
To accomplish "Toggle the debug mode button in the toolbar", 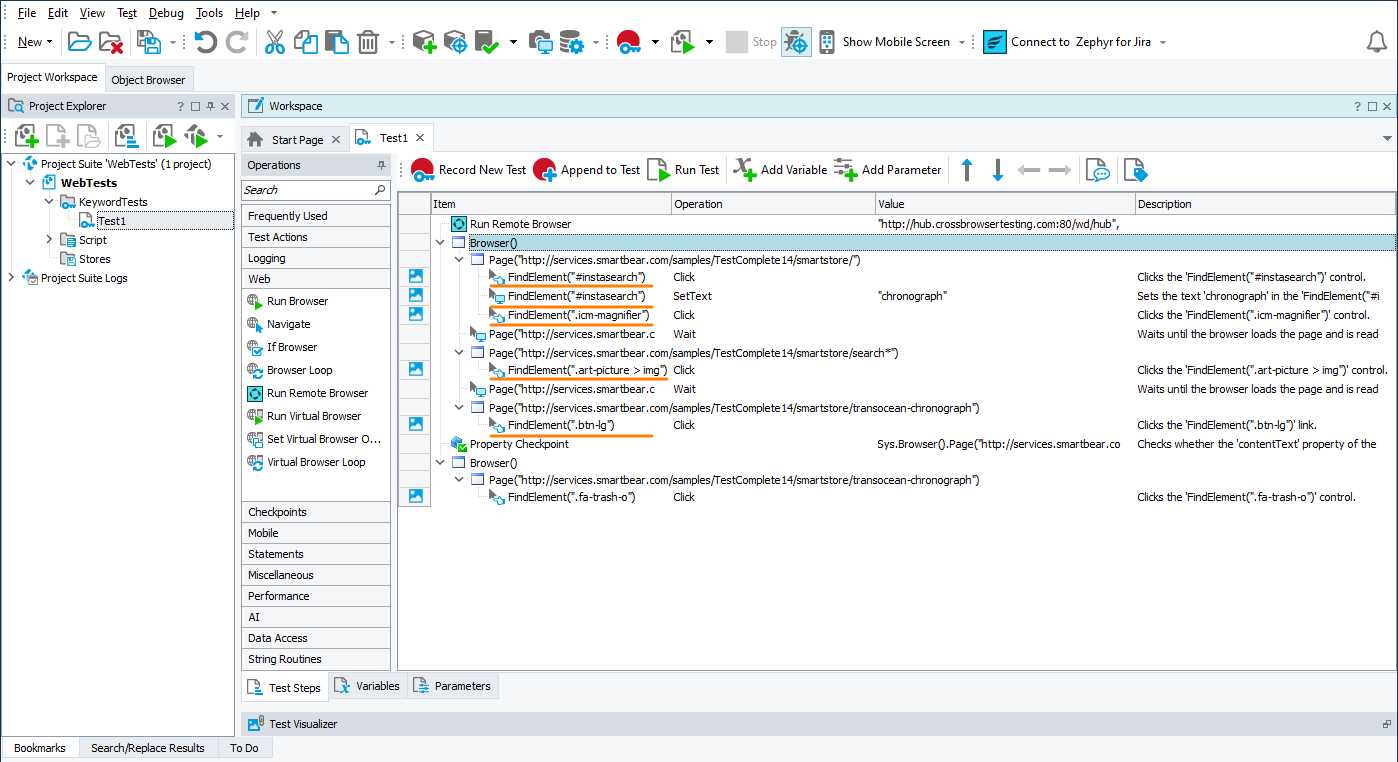I will coord(797,41).
